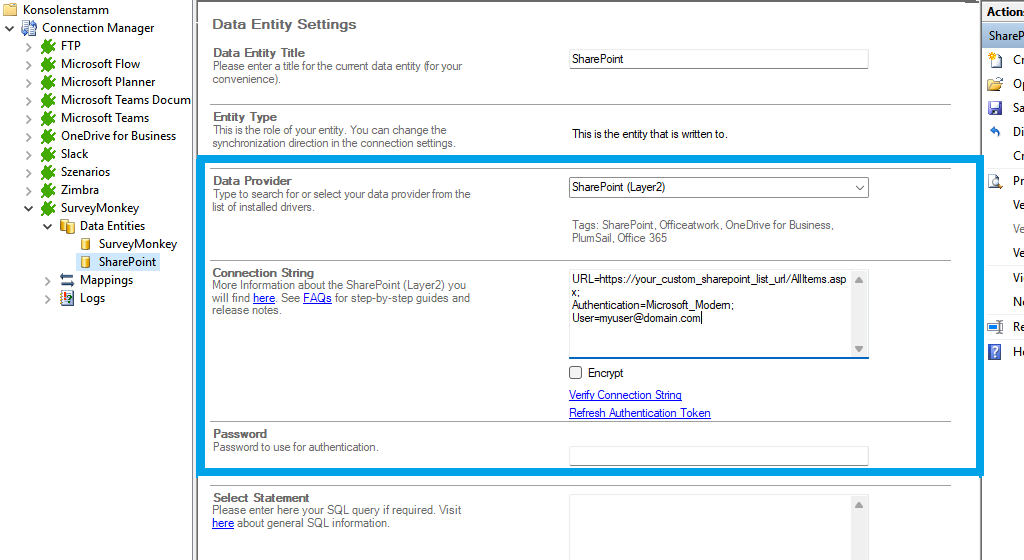Click the Zimbra connection icon
This screenshot has height=560, width=1024.
click(x=48, y=190)
